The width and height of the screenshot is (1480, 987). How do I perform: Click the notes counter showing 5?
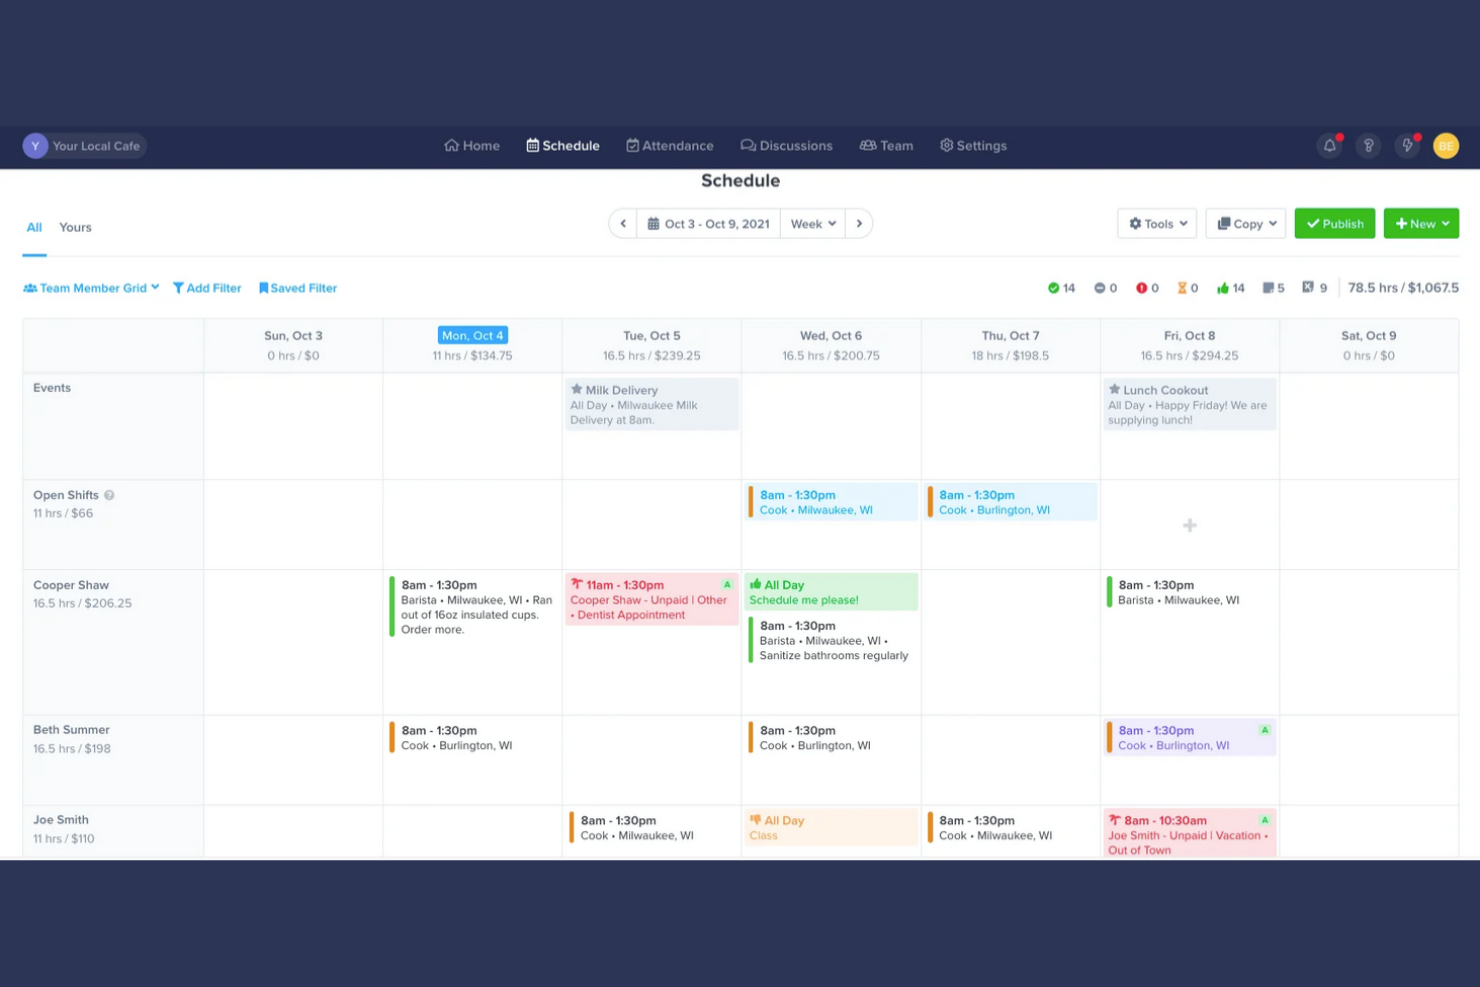pos(1271,288)
